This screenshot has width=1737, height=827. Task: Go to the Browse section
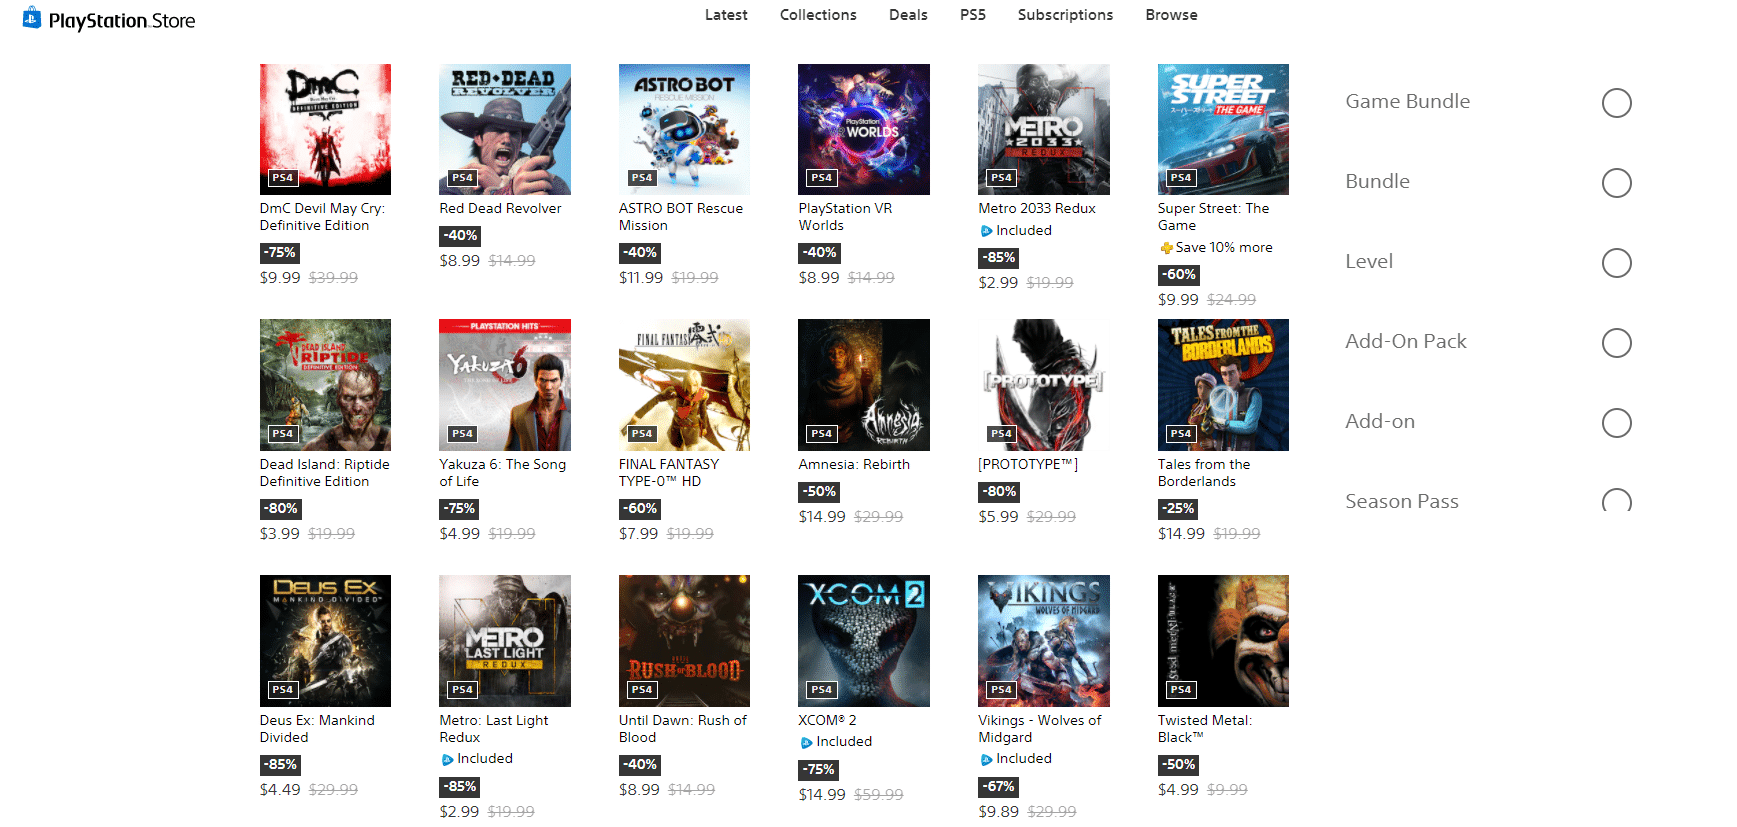1171,15
